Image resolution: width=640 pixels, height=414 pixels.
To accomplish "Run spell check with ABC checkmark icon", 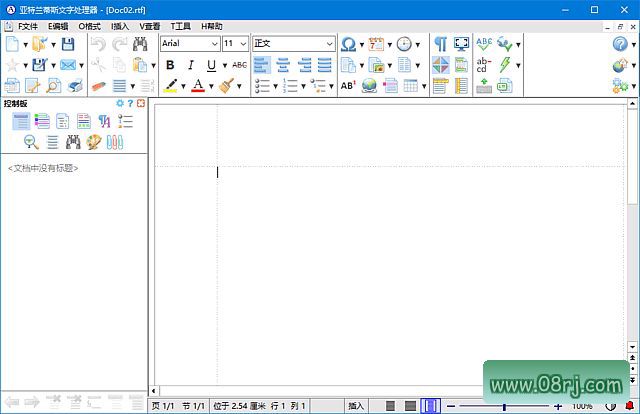I will [484, 44].
